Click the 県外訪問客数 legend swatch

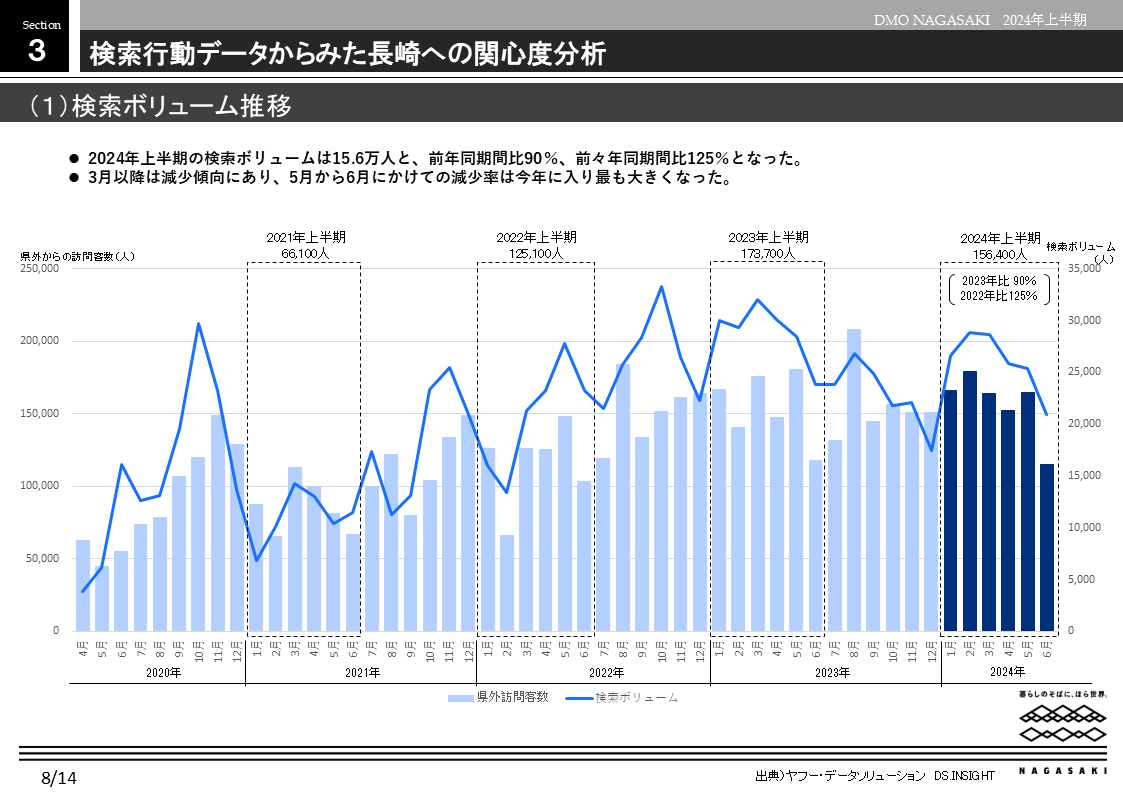(461, 698)
